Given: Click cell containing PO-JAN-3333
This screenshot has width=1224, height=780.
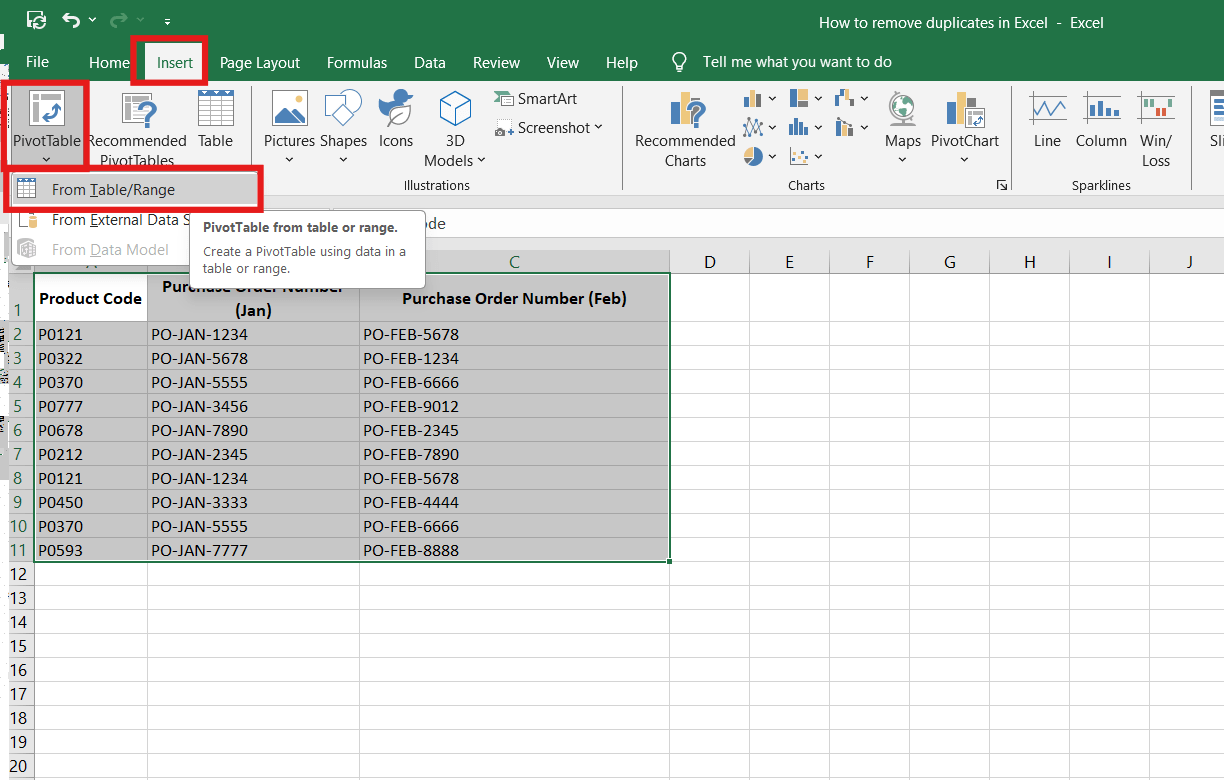Looking at the screenshot, I should pos(254,502).
